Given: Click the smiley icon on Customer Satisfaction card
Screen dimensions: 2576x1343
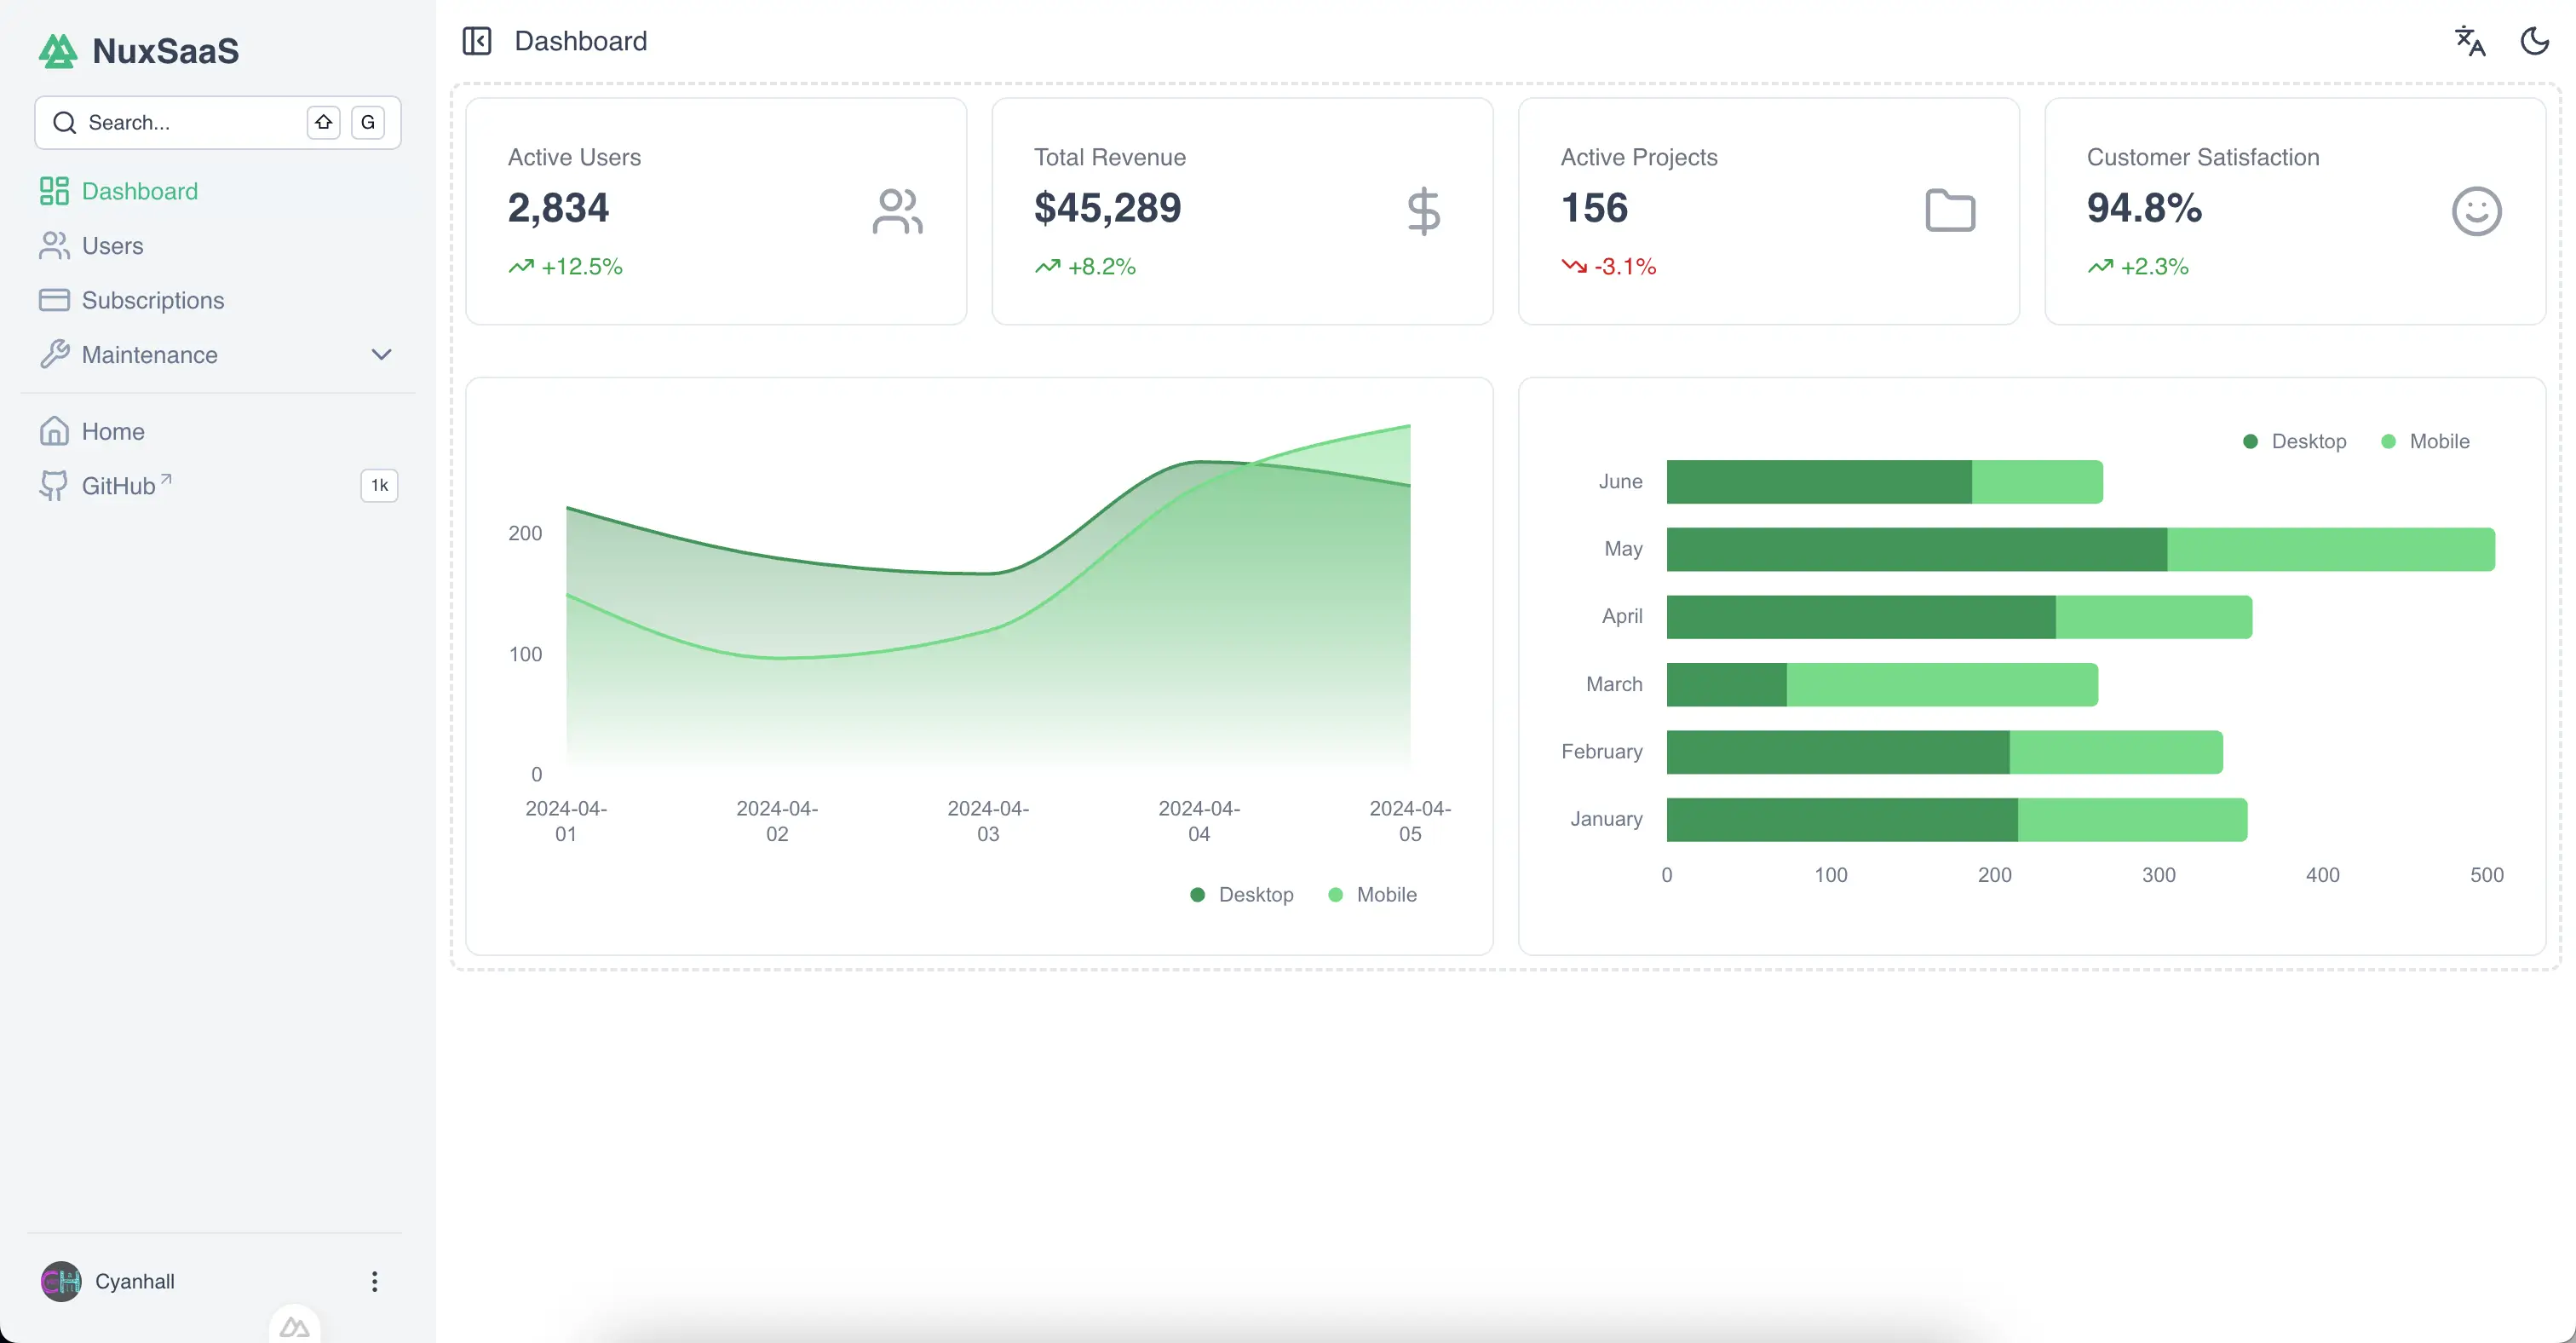Looking at the screenshot, I should [x=2476, y=211].
